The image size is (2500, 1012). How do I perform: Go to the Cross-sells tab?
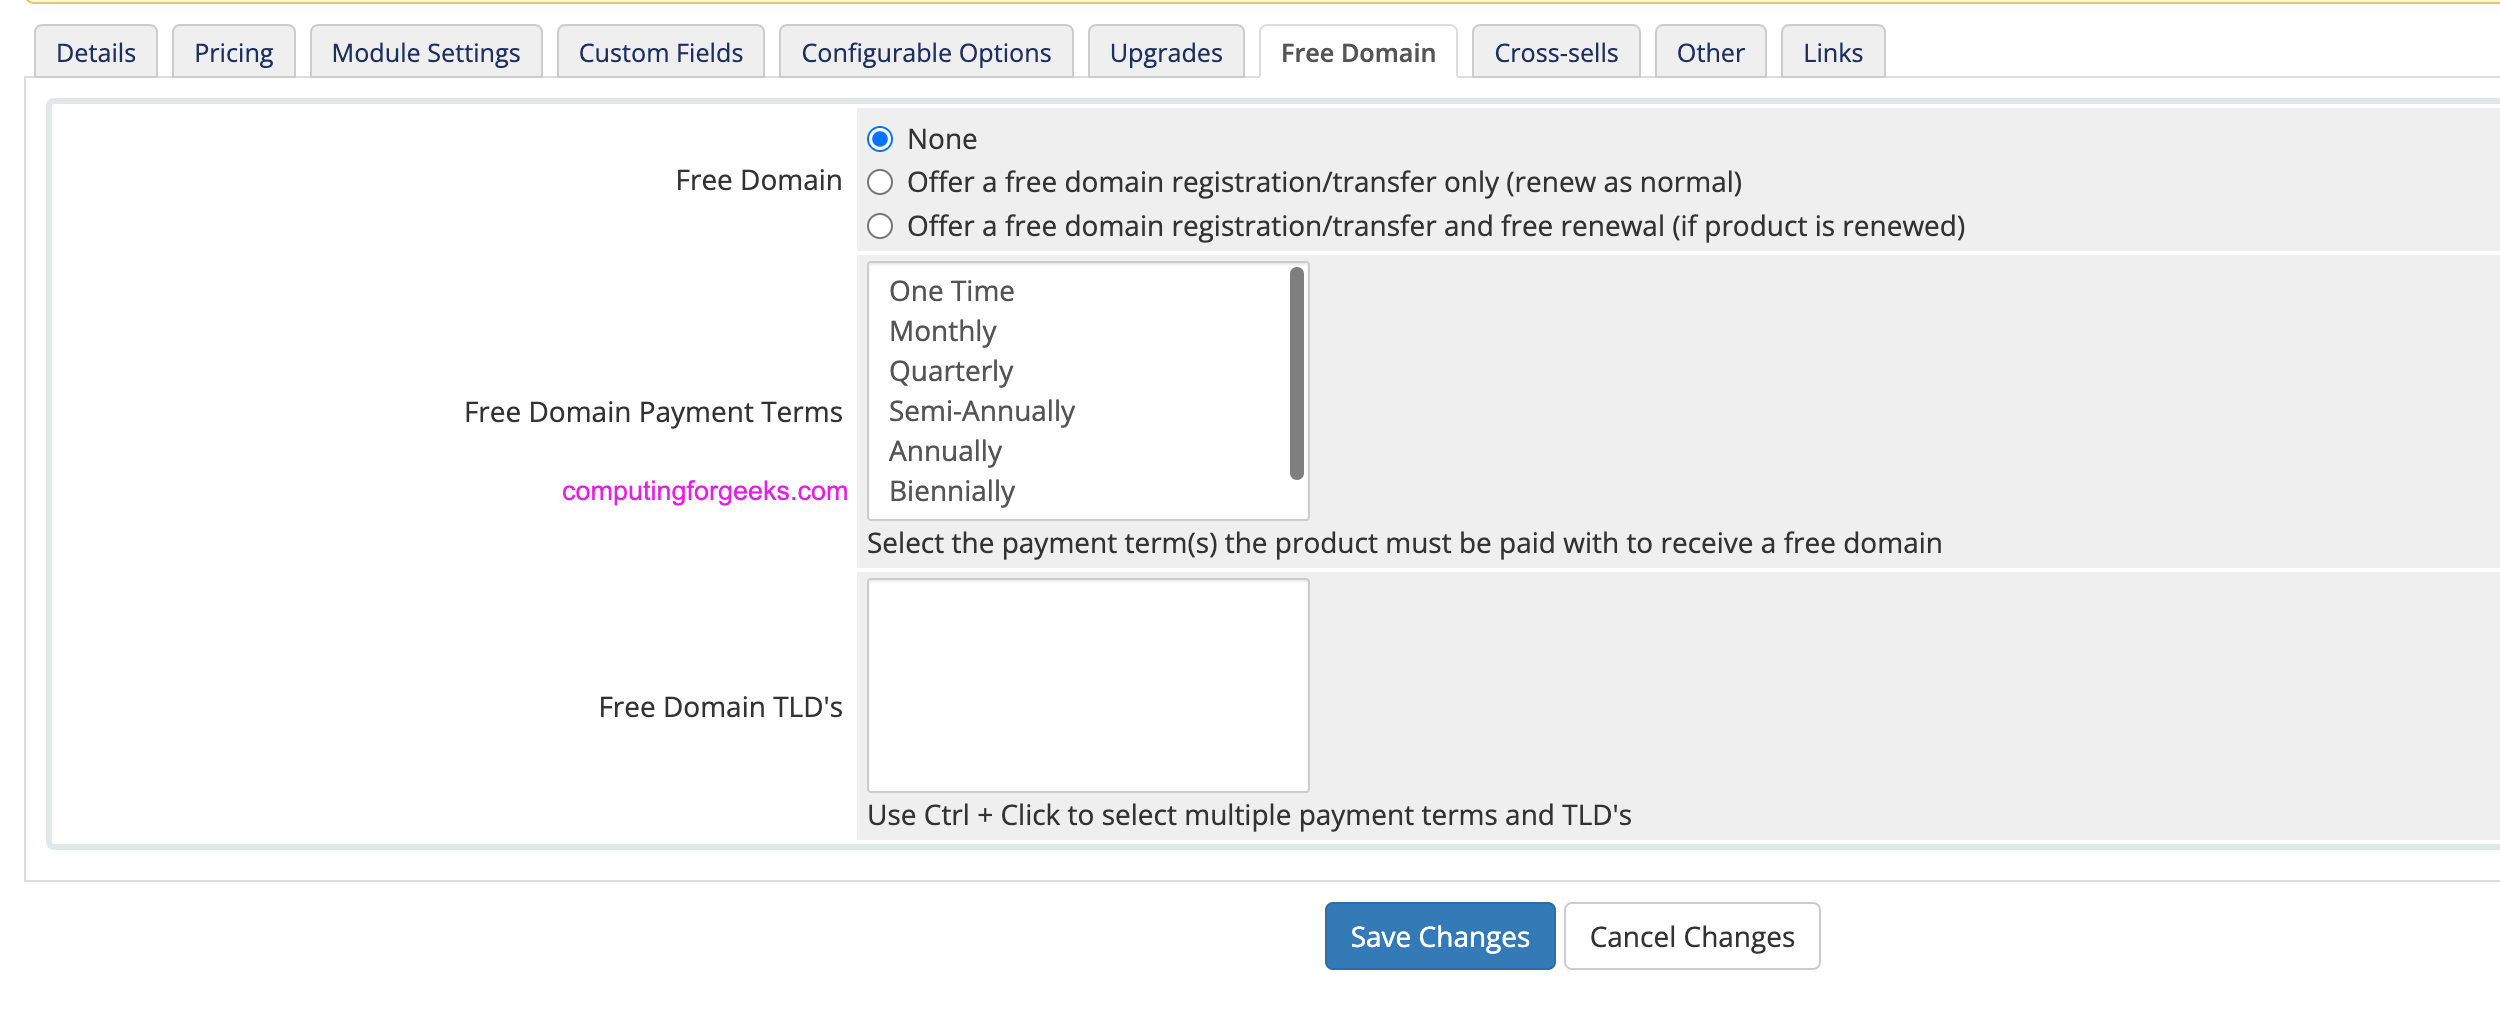1556,53
